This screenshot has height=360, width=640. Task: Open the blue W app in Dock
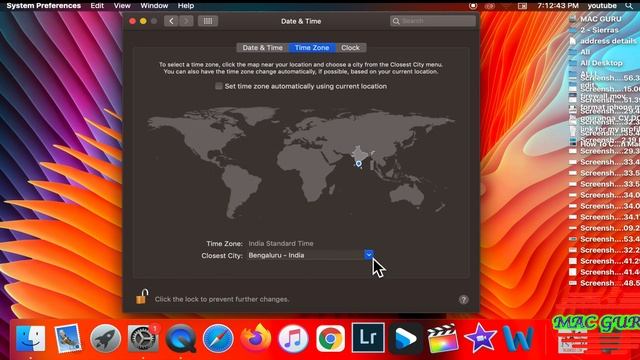518,338
